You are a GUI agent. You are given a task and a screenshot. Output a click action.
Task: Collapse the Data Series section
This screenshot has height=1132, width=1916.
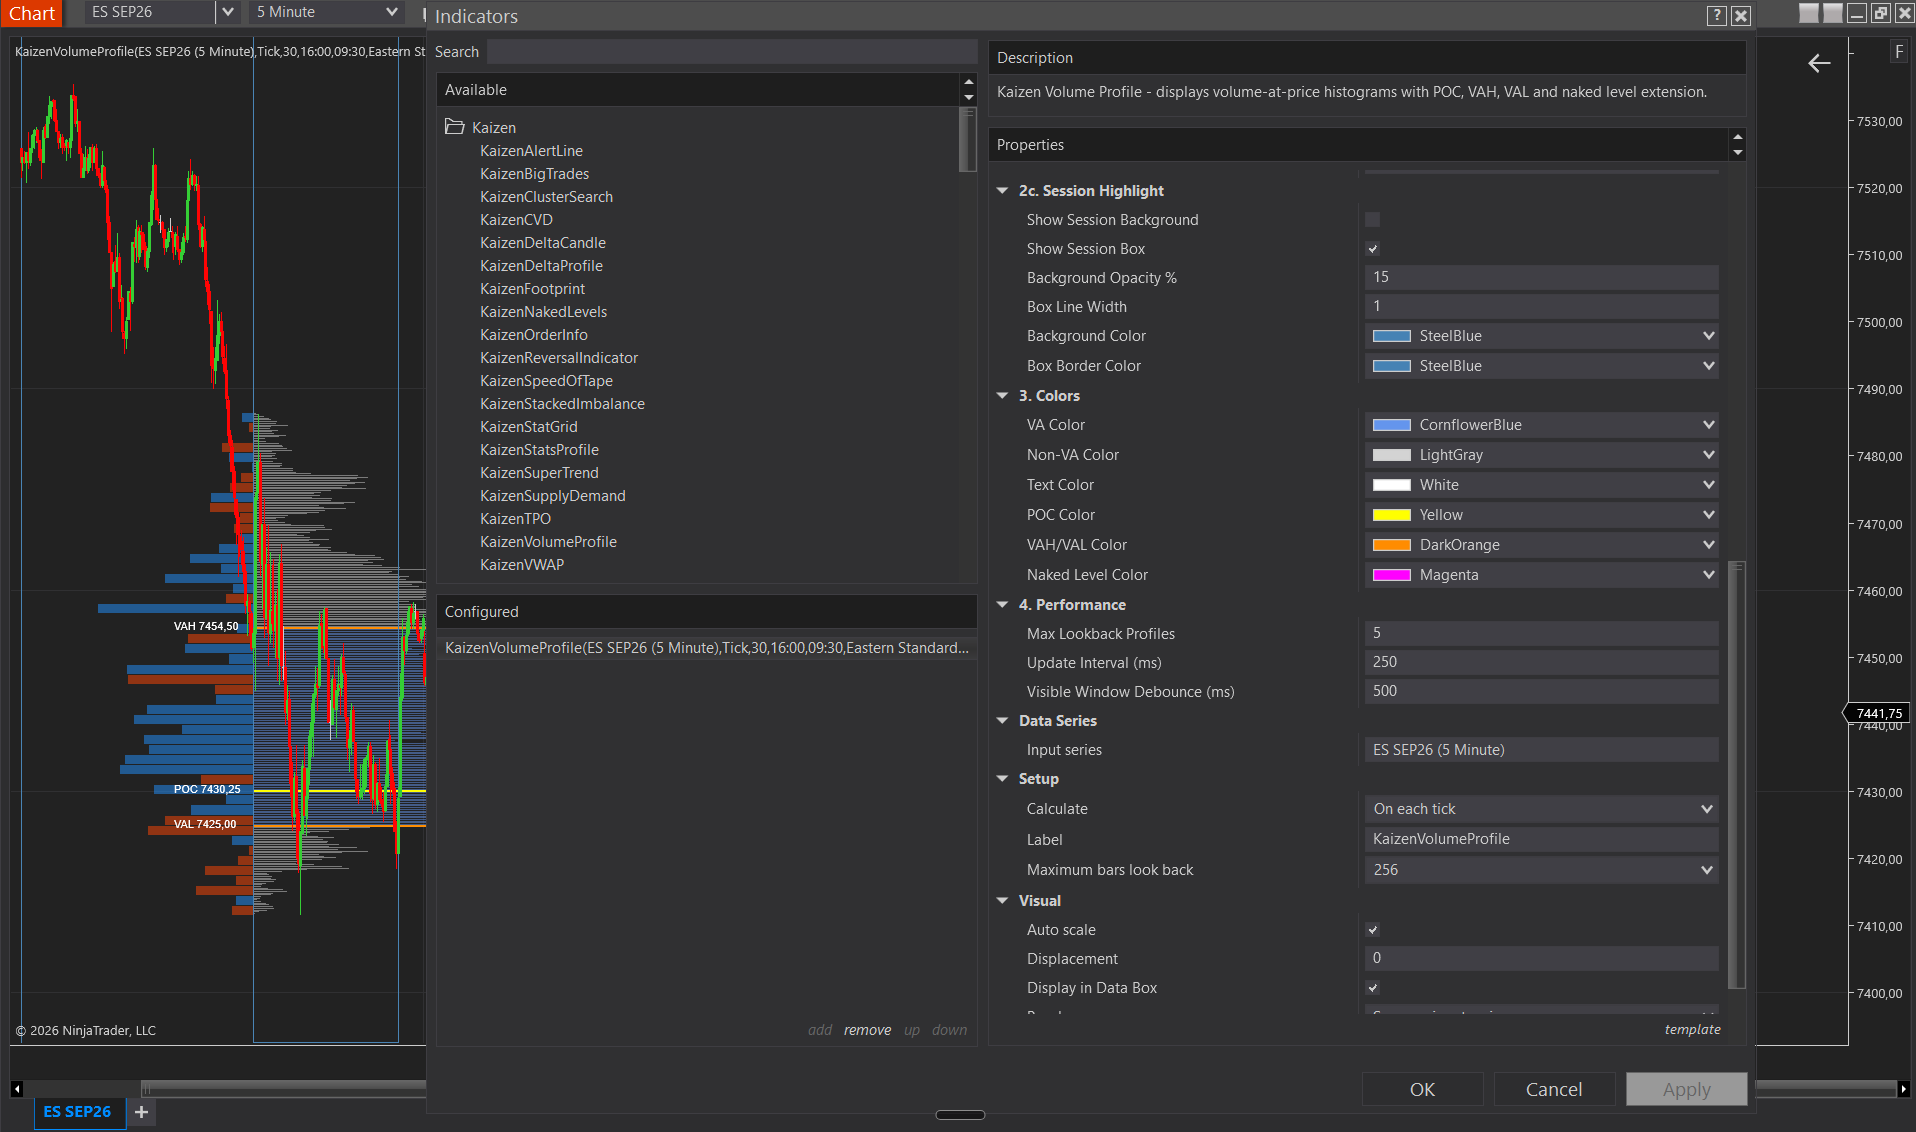pyautogui.click(x=1002, y=721)
